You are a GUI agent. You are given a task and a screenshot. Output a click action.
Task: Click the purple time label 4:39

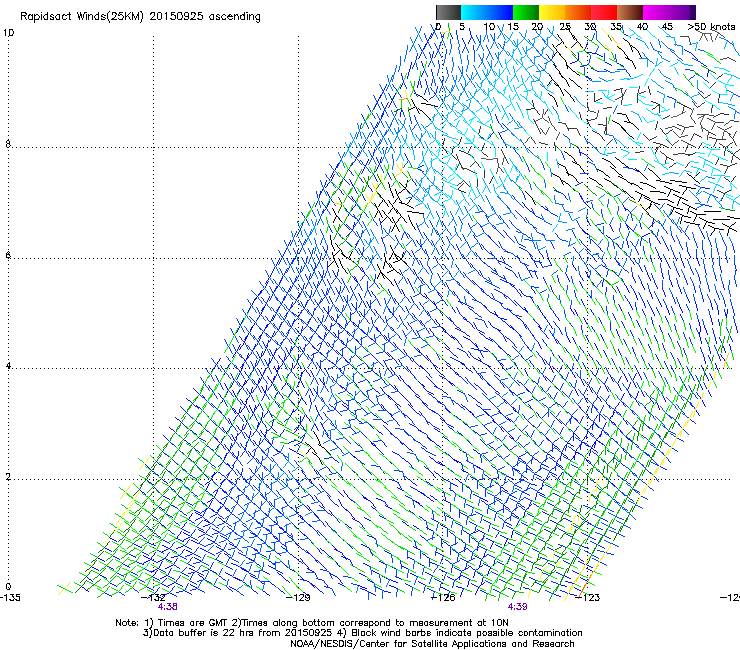tap(517, 607)
